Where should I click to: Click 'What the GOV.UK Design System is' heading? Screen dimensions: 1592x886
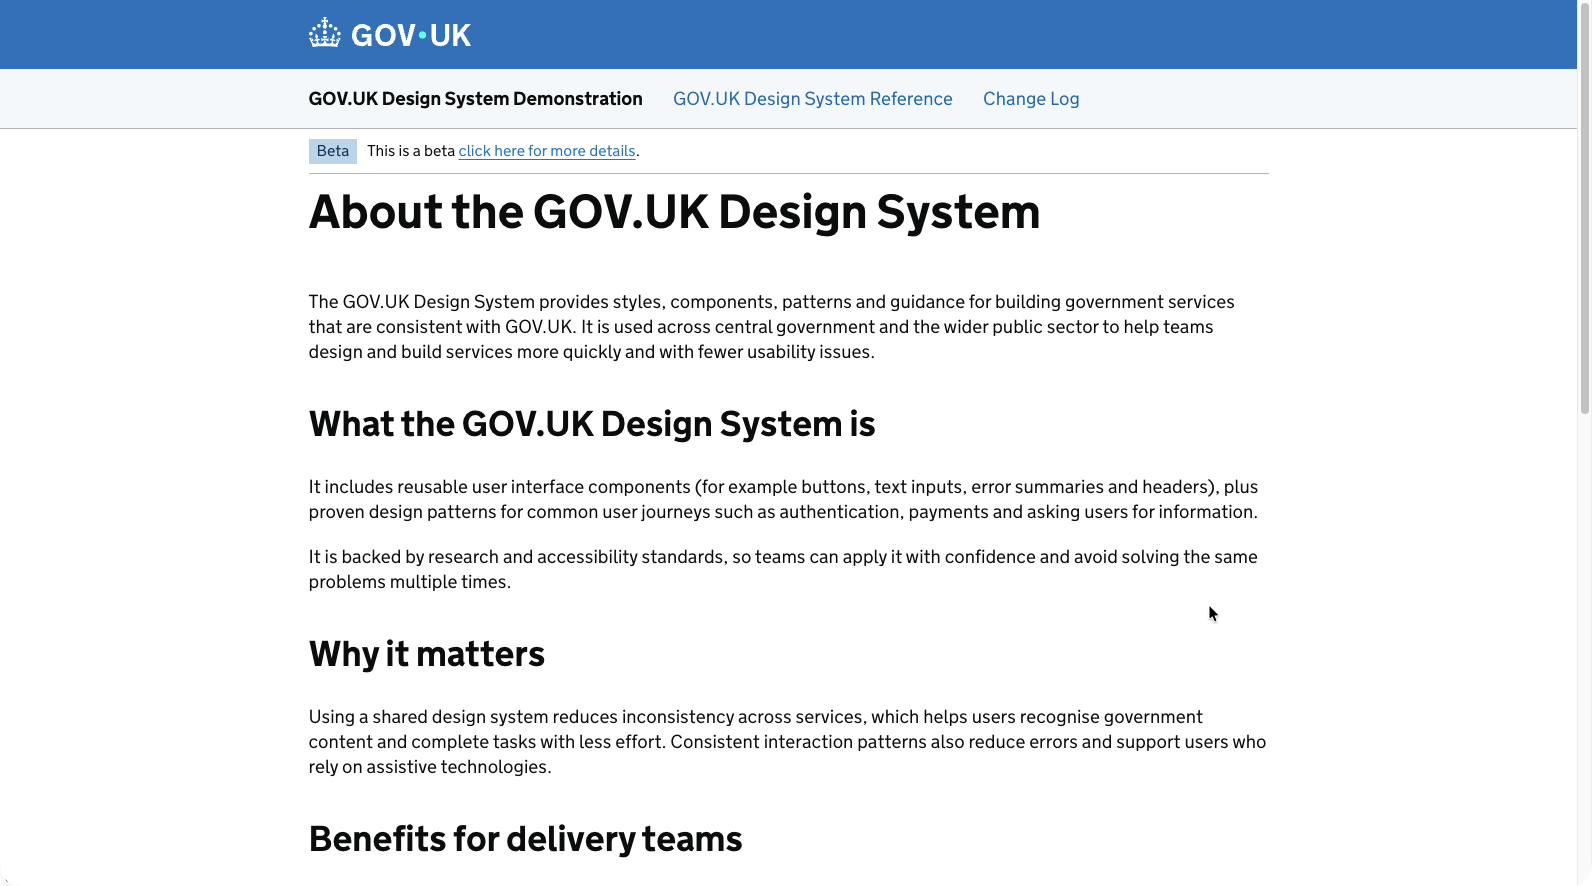tap(591, 424)
